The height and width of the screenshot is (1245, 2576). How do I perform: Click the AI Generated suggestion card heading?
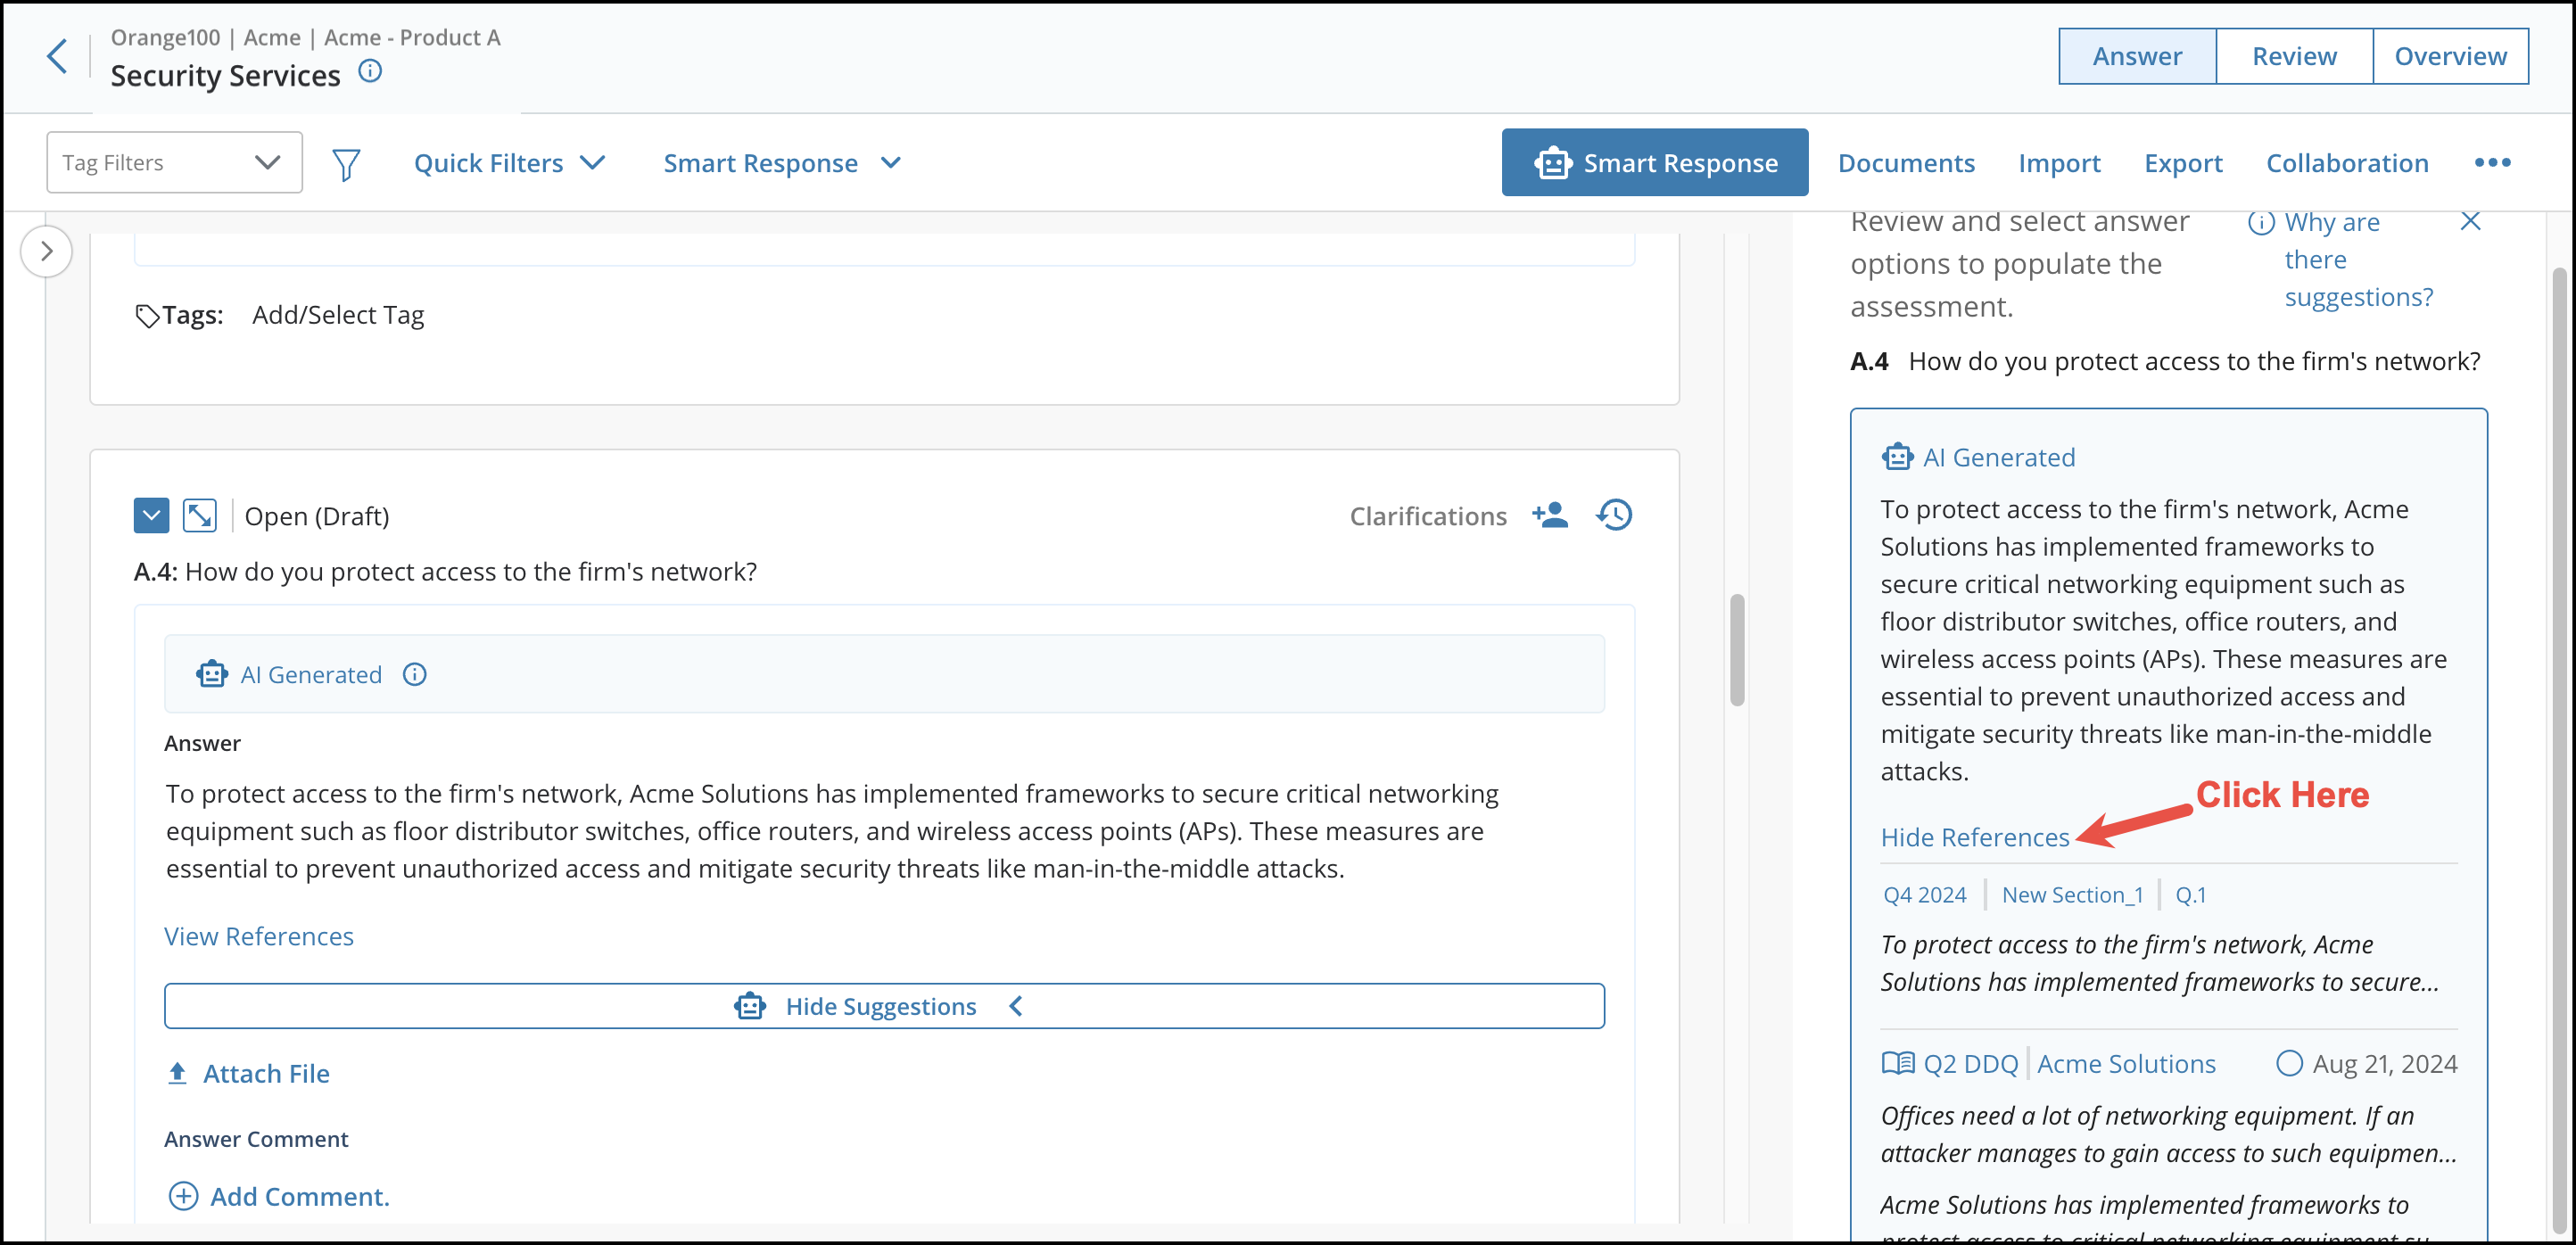coord(1999,458)
